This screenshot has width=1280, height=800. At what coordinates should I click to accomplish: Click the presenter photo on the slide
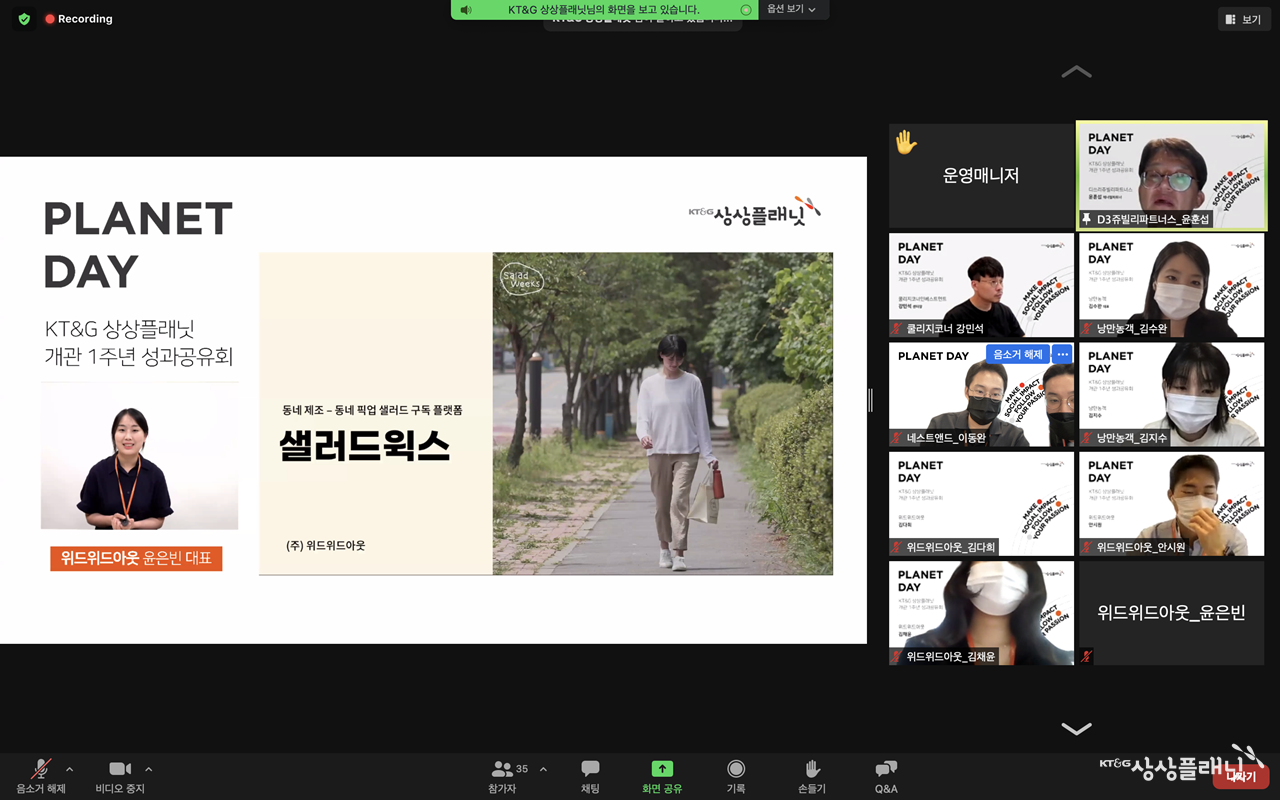pos(139,457)
